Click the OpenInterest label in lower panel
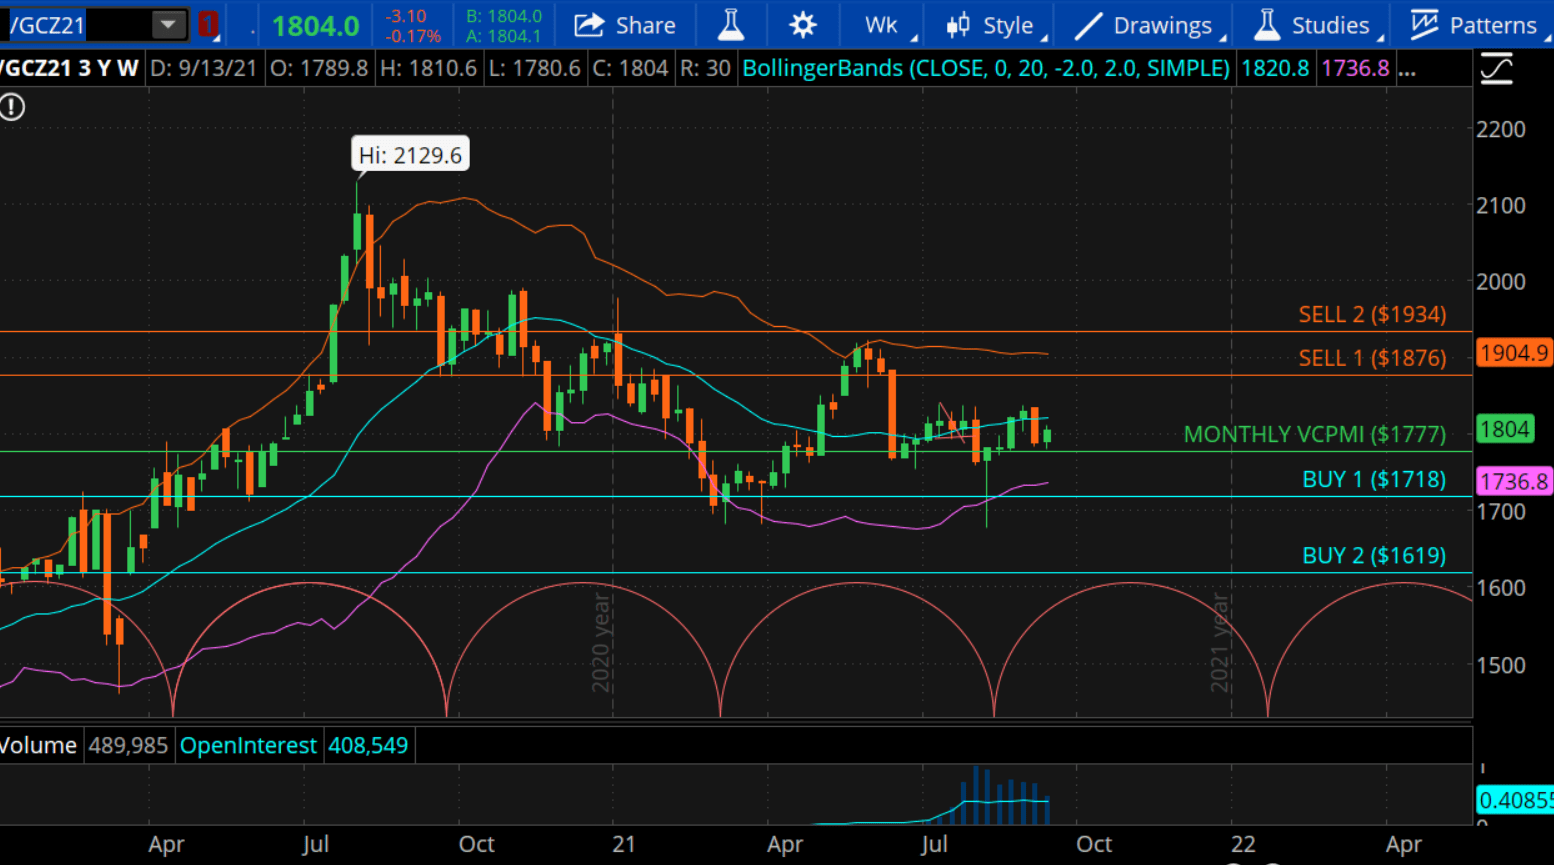 (x=248, y=745)
